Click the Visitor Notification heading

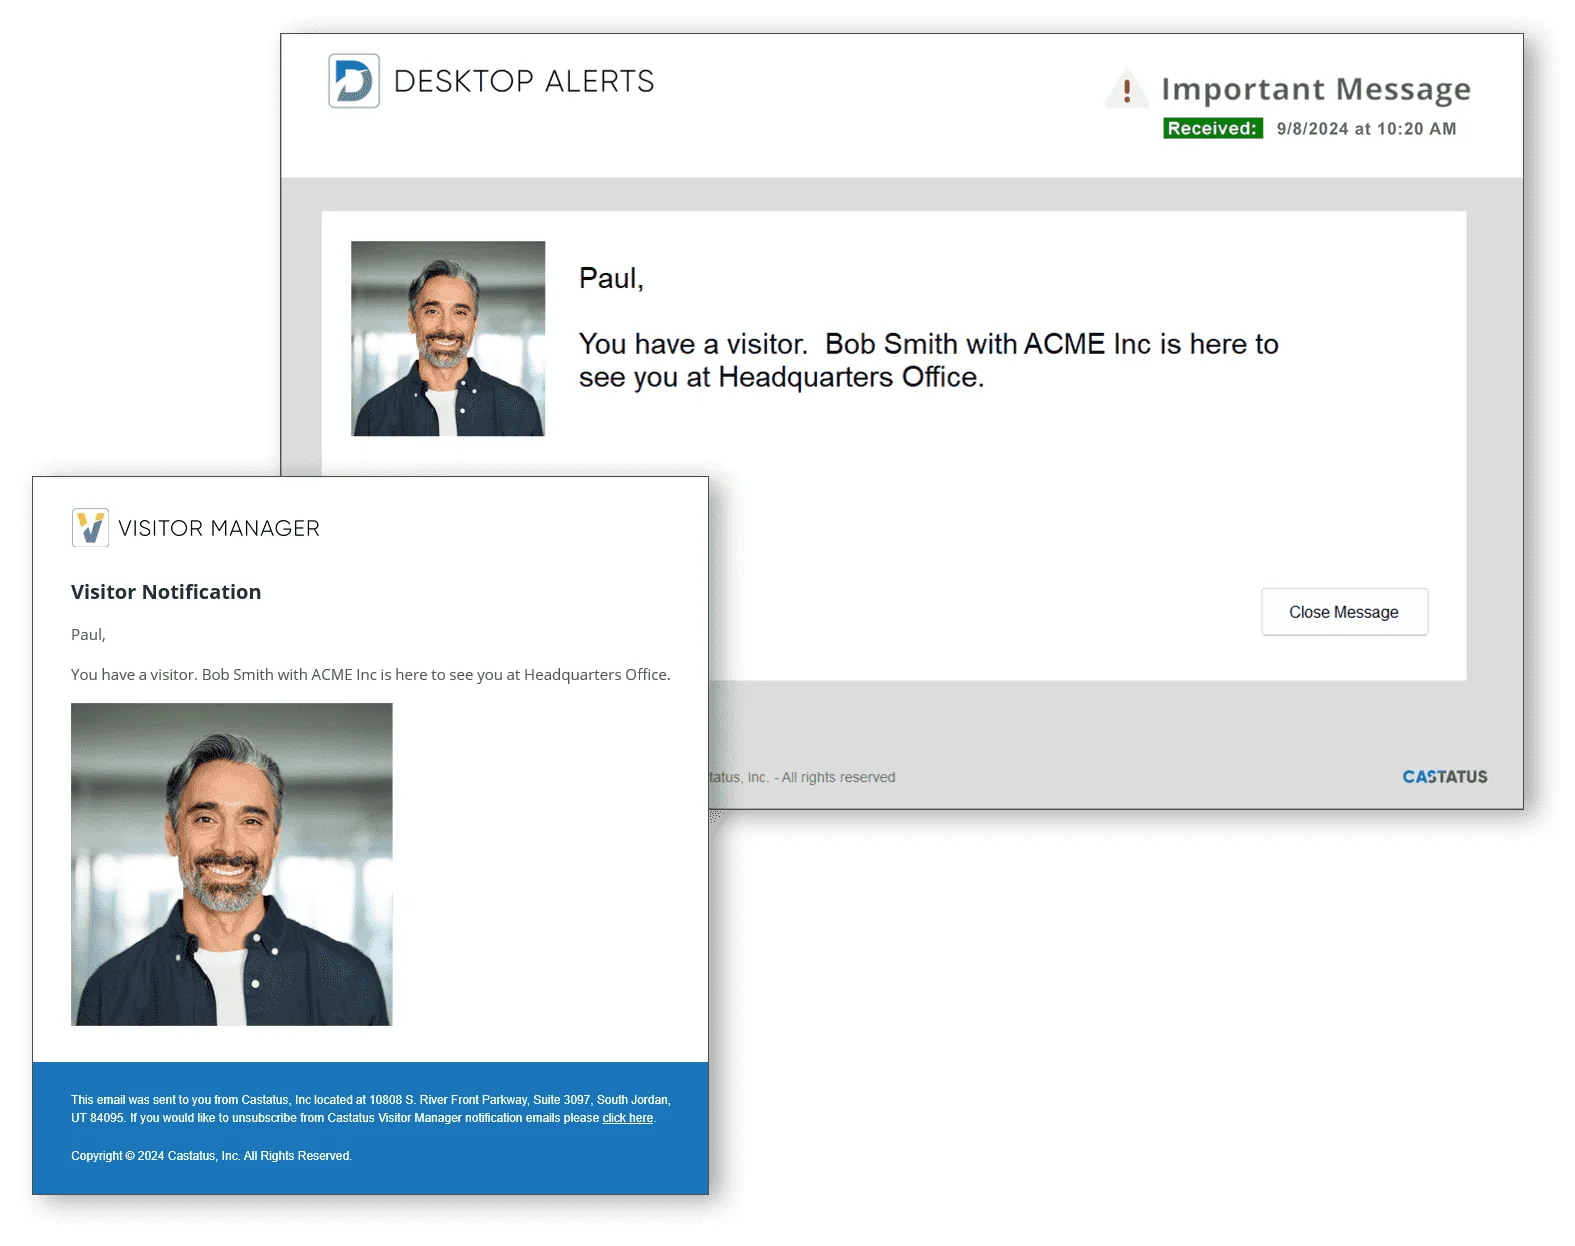pos(166,592)
